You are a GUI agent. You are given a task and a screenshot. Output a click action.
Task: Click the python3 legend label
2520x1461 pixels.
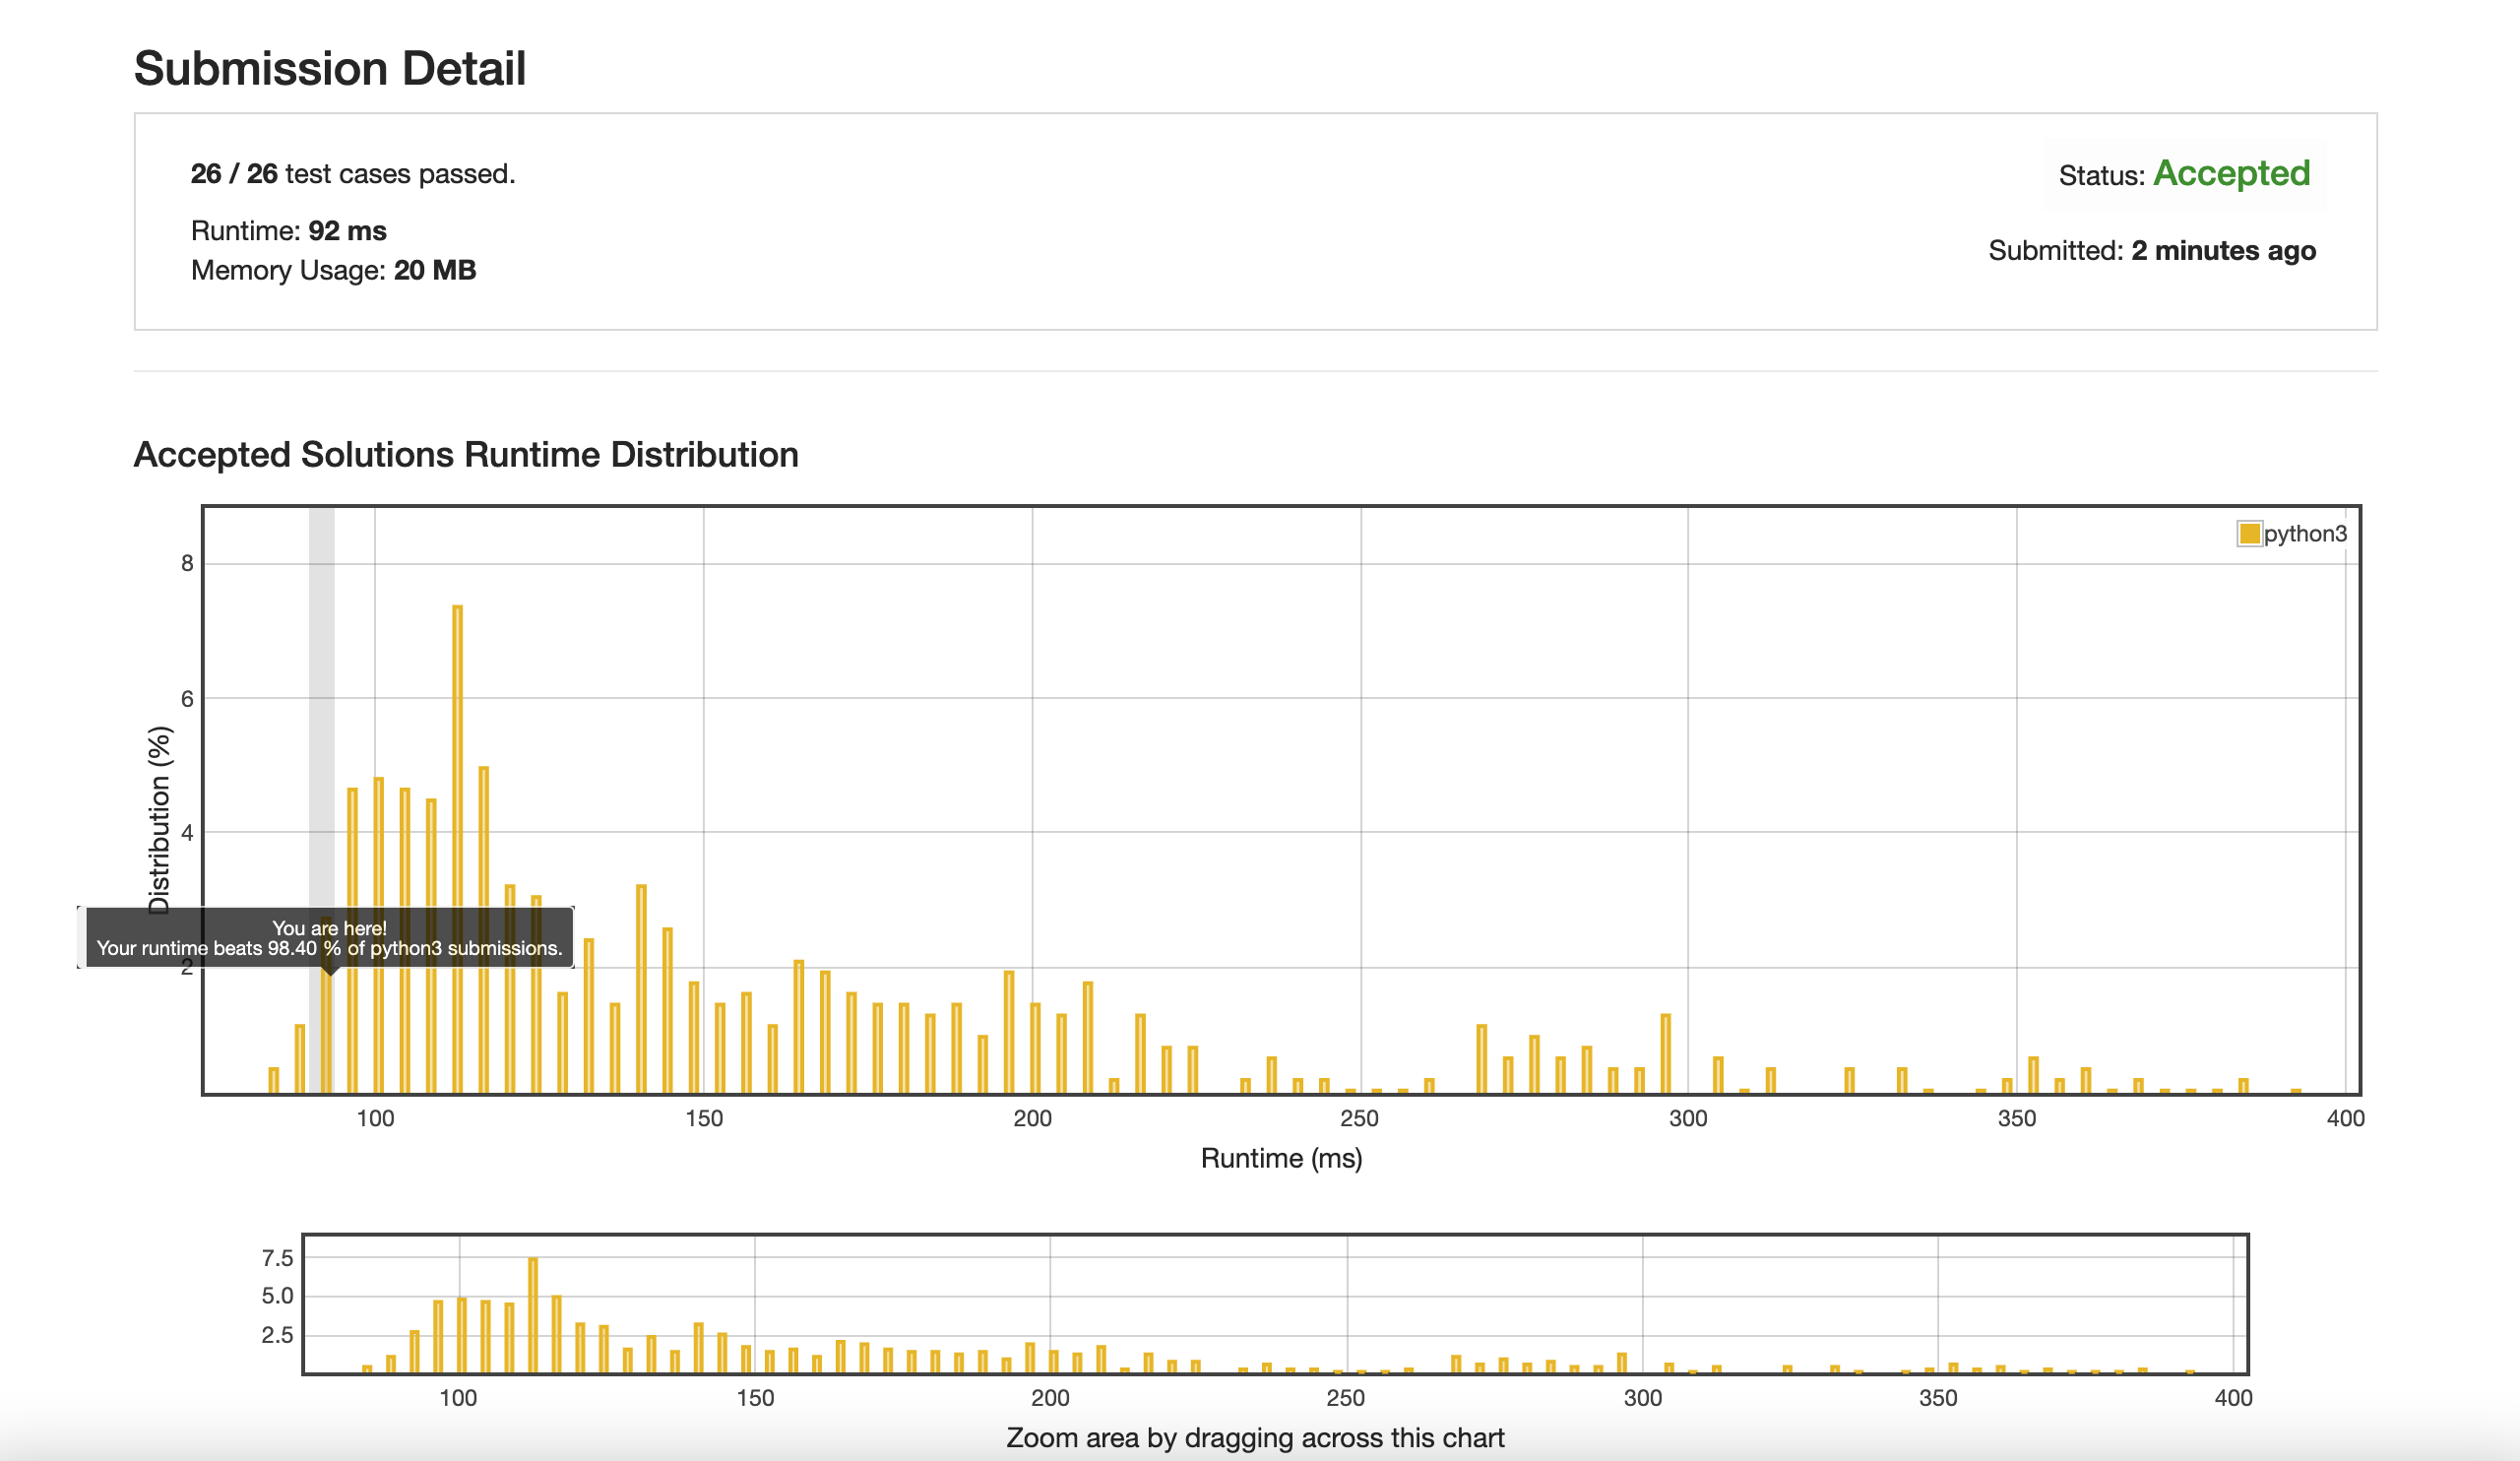(x=2304, y=534)
